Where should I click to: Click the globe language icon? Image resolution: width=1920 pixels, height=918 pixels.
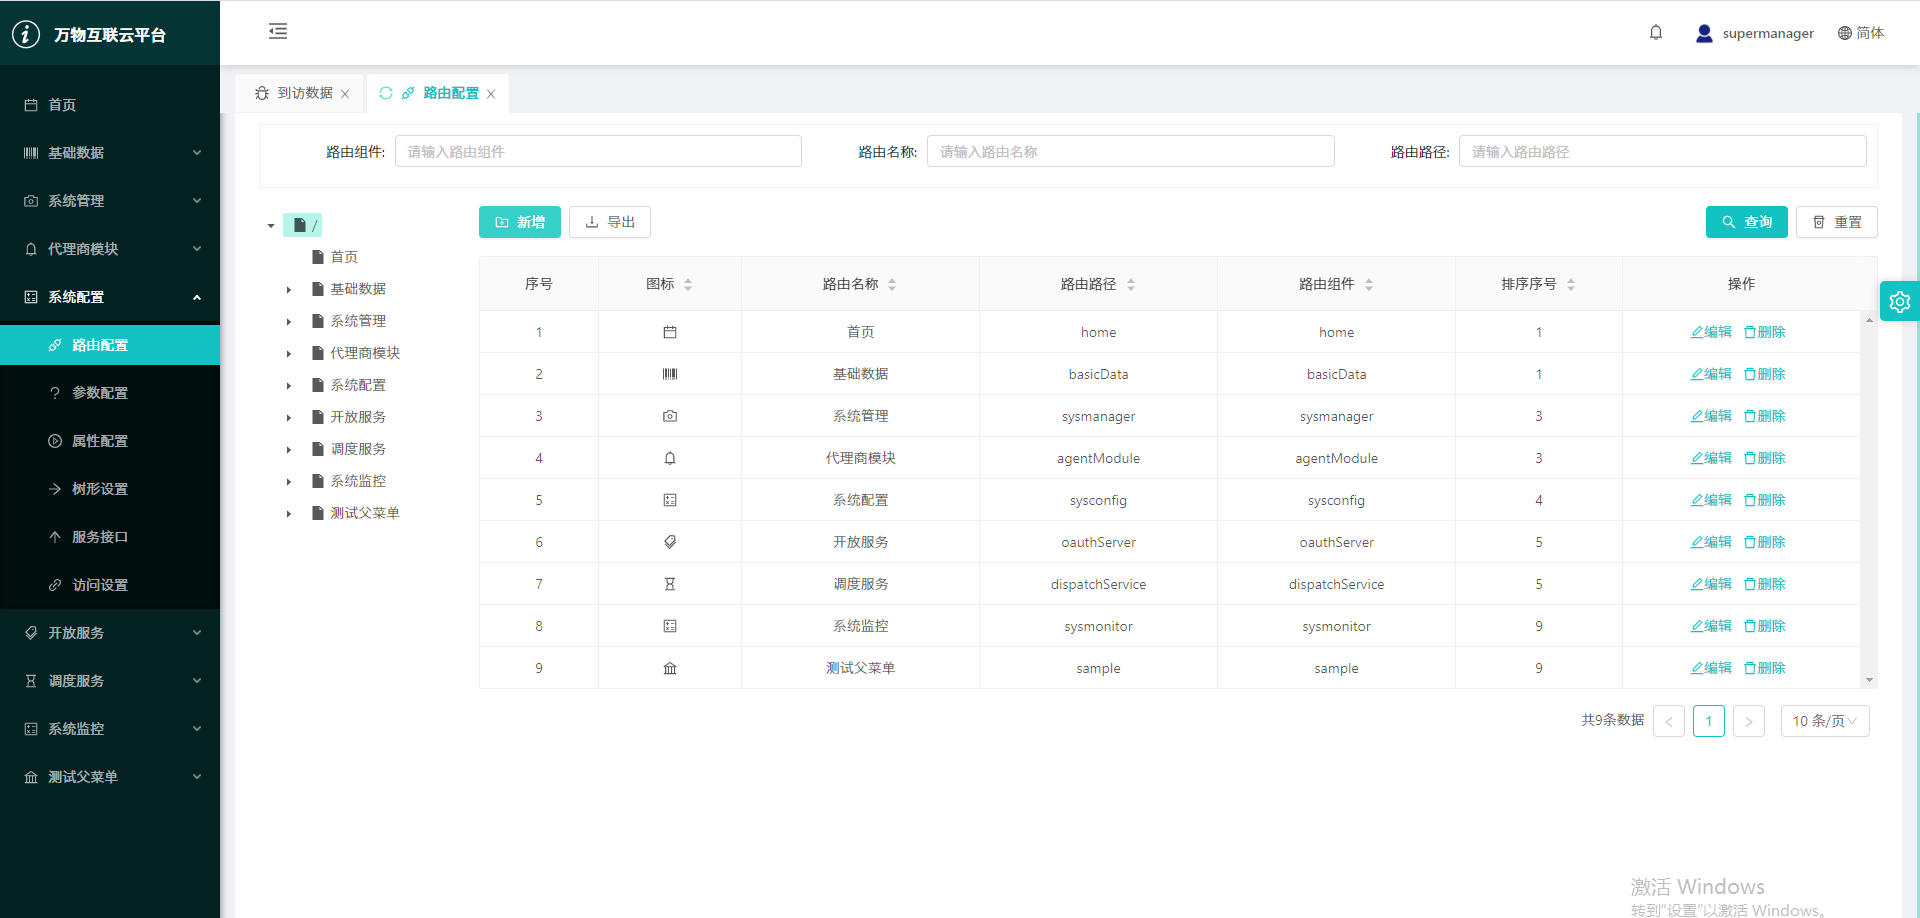click(1845, 33)
